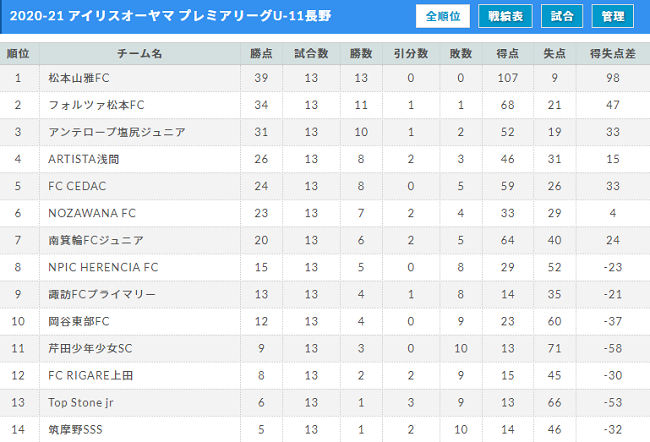Select team 南箕輪FCジュニア
The height and width of the screenshot is (442, 650).
(96, 240)
